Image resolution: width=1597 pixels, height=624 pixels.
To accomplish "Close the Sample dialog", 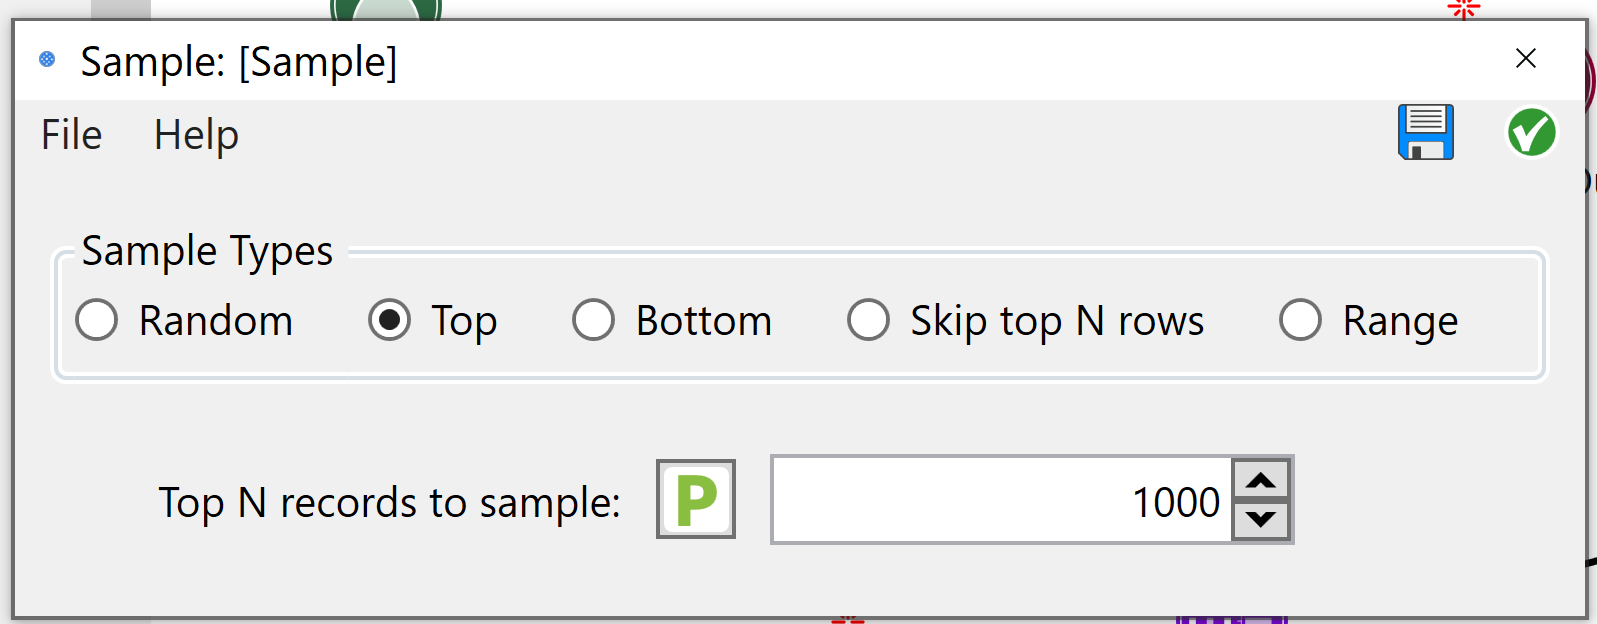I will pyautogui.click(x=1526, y=59).
